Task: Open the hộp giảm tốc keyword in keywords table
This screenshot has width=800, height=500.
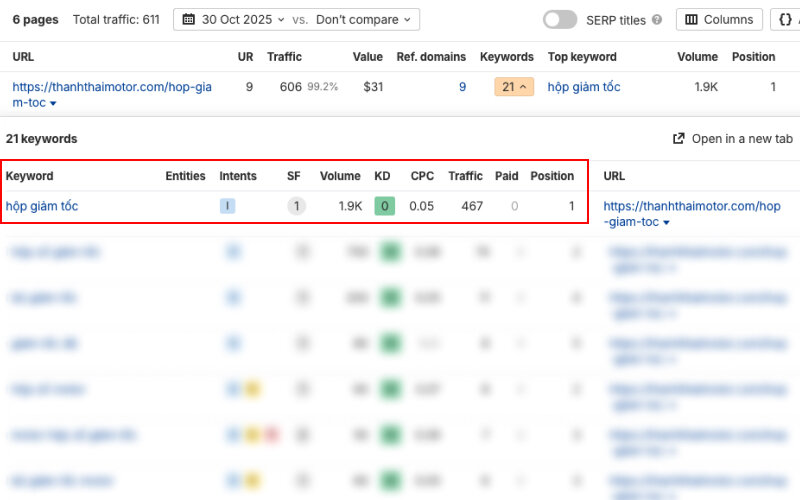Action: pos(42,206)
